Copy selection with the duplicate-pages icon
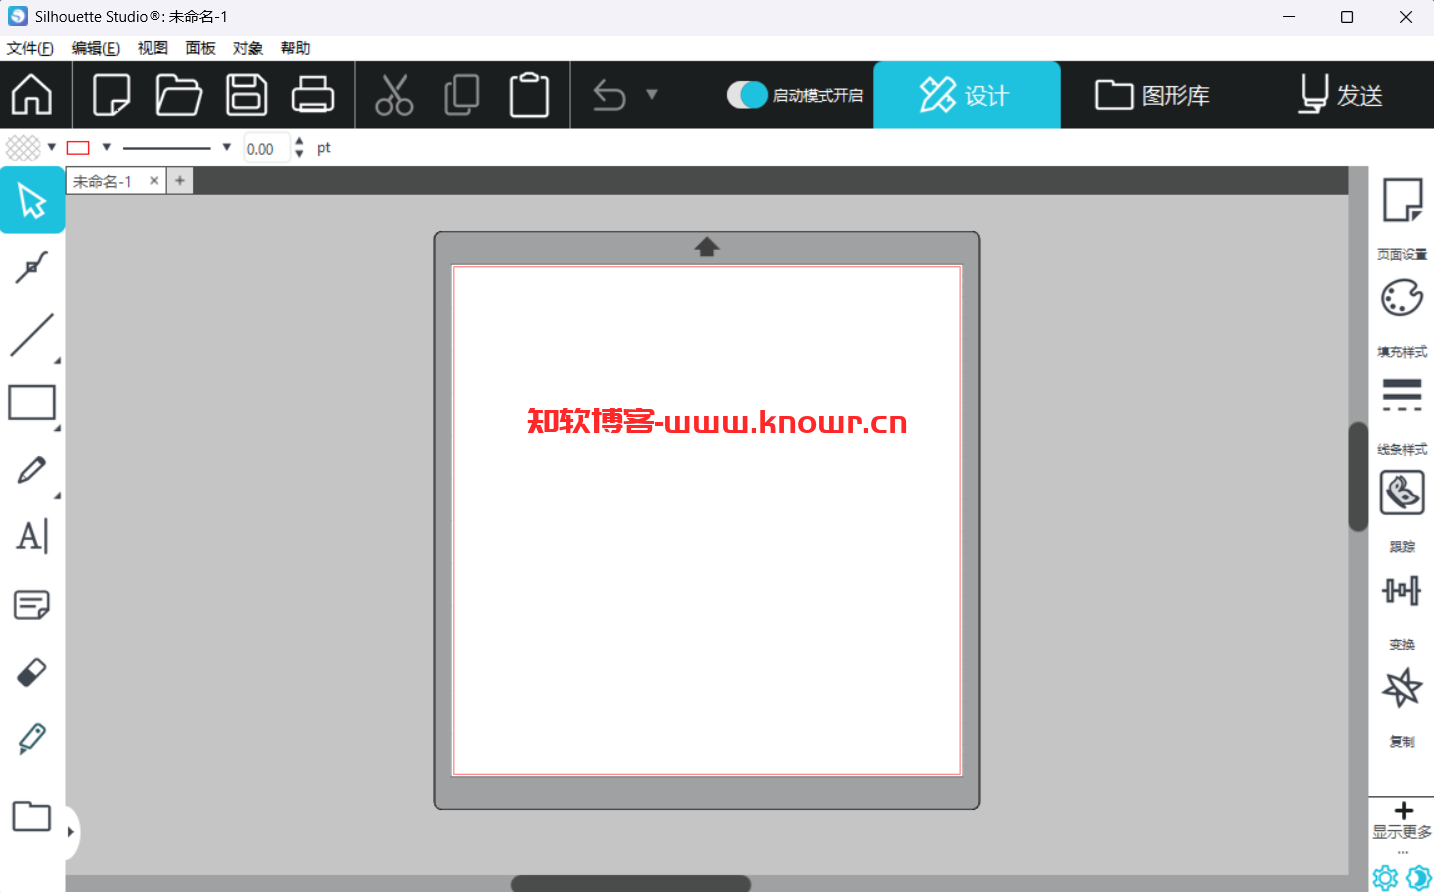1434x892 pixels. [461, 95]
